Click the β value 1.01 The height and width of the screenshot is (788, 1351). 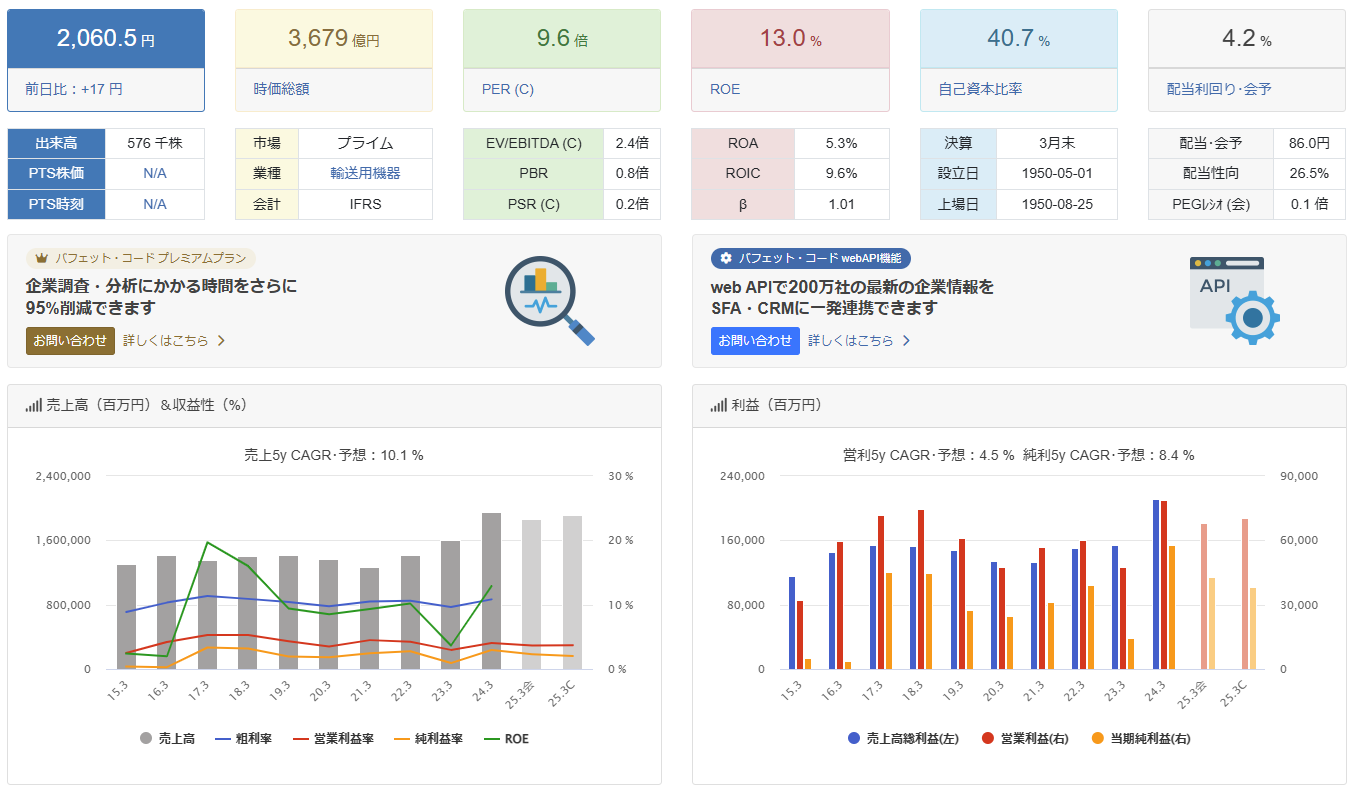(842, 204)
